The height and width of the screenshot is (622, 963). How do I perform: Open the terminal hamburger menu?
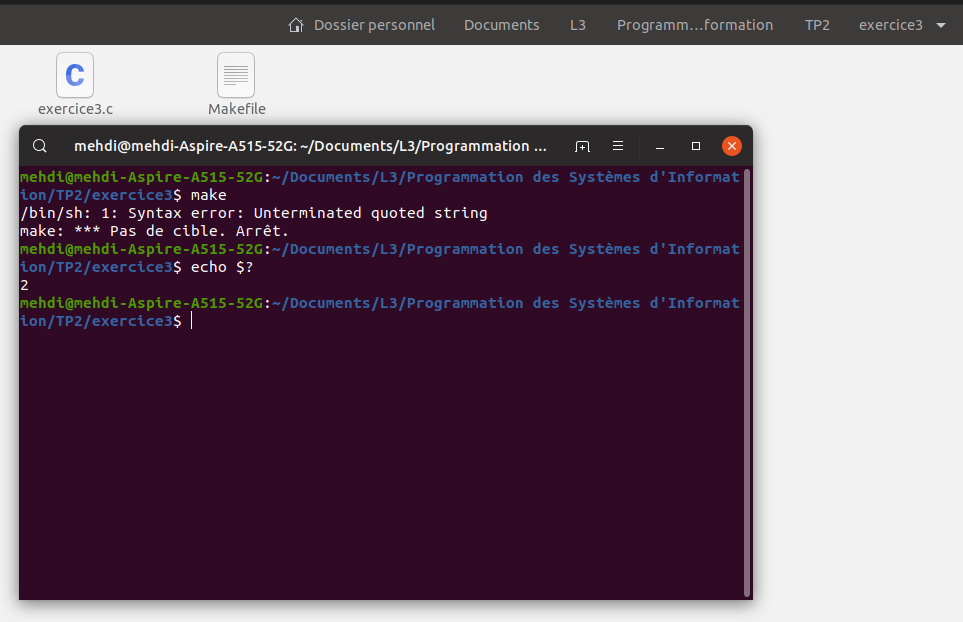(x=618, y=146)
